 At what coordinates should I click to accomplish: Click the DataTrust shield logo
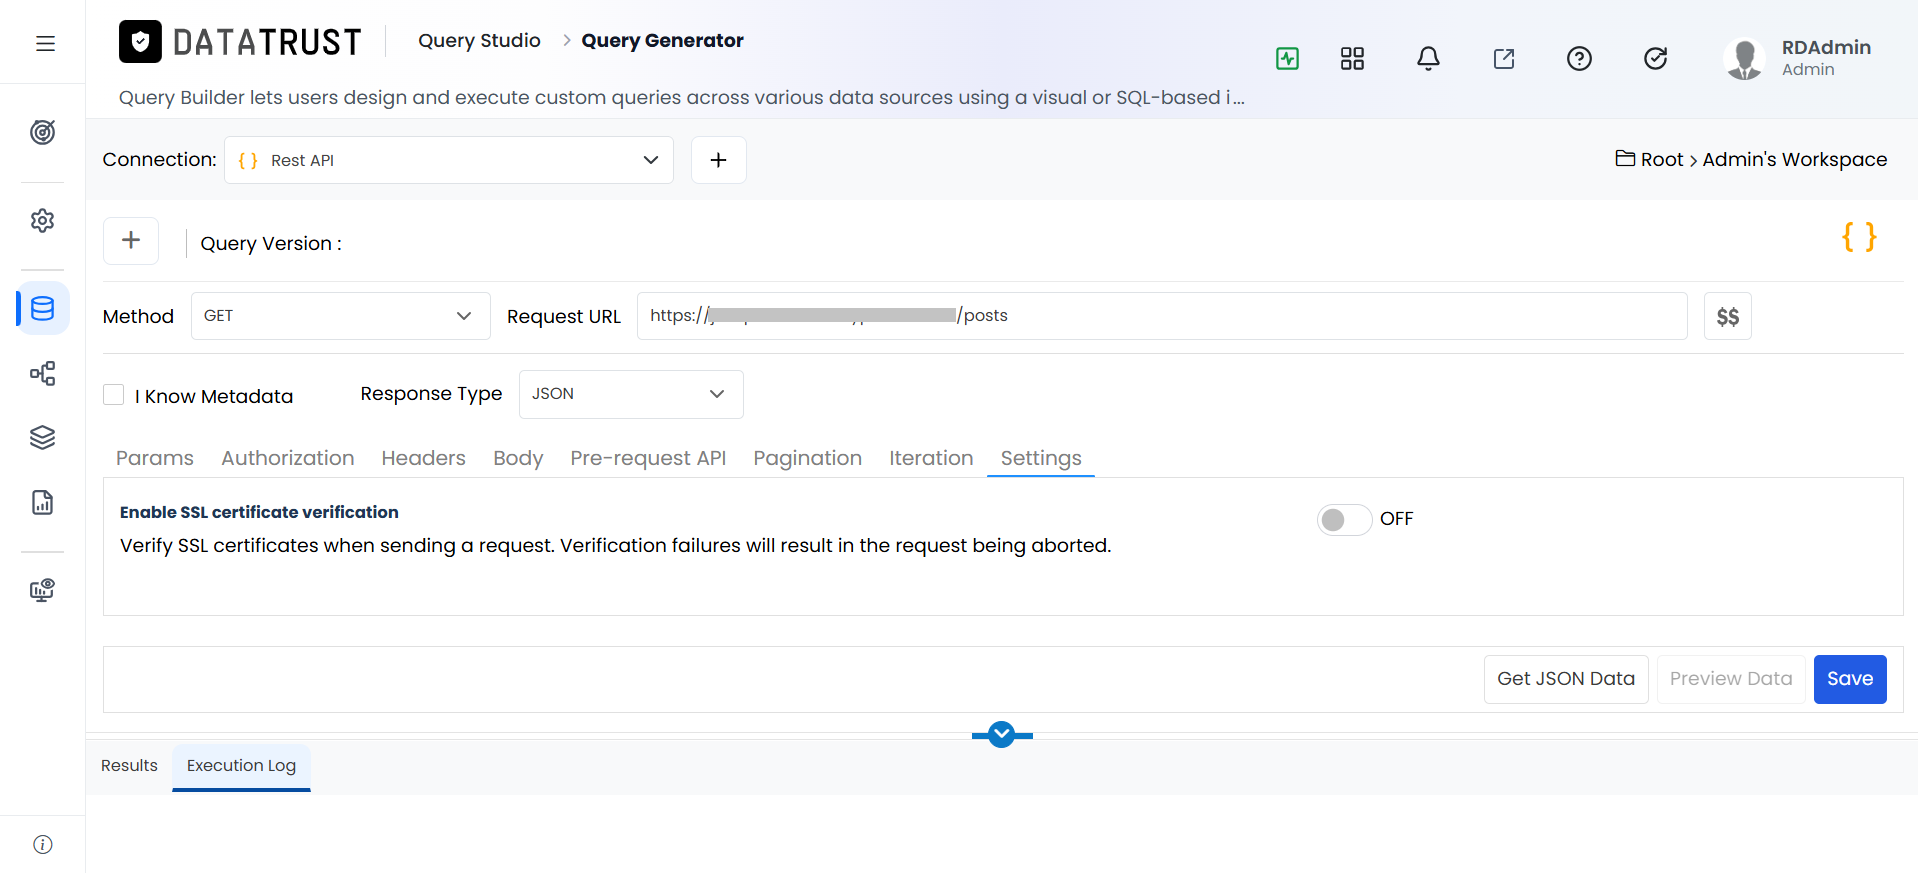click(140, 42)
